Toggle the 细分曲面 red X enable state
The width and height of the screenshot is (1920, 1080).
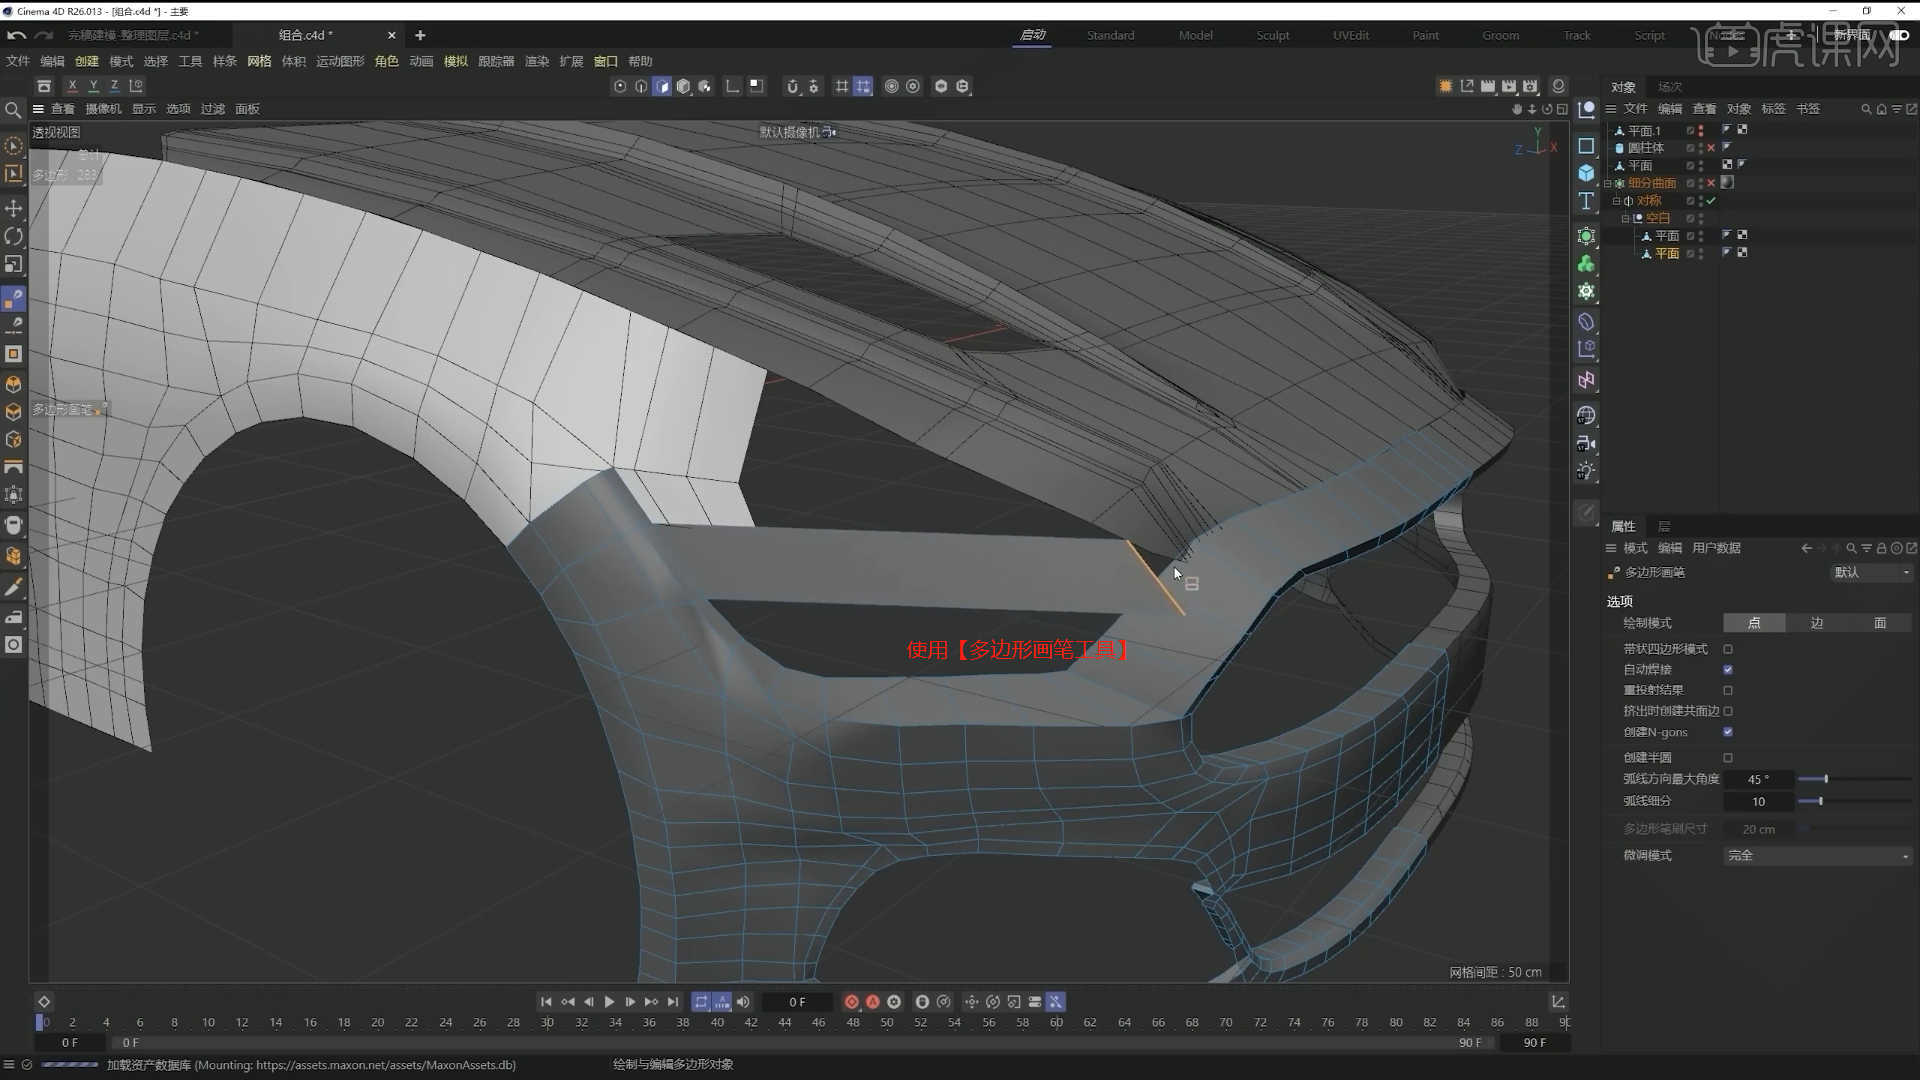point(1711,183)
